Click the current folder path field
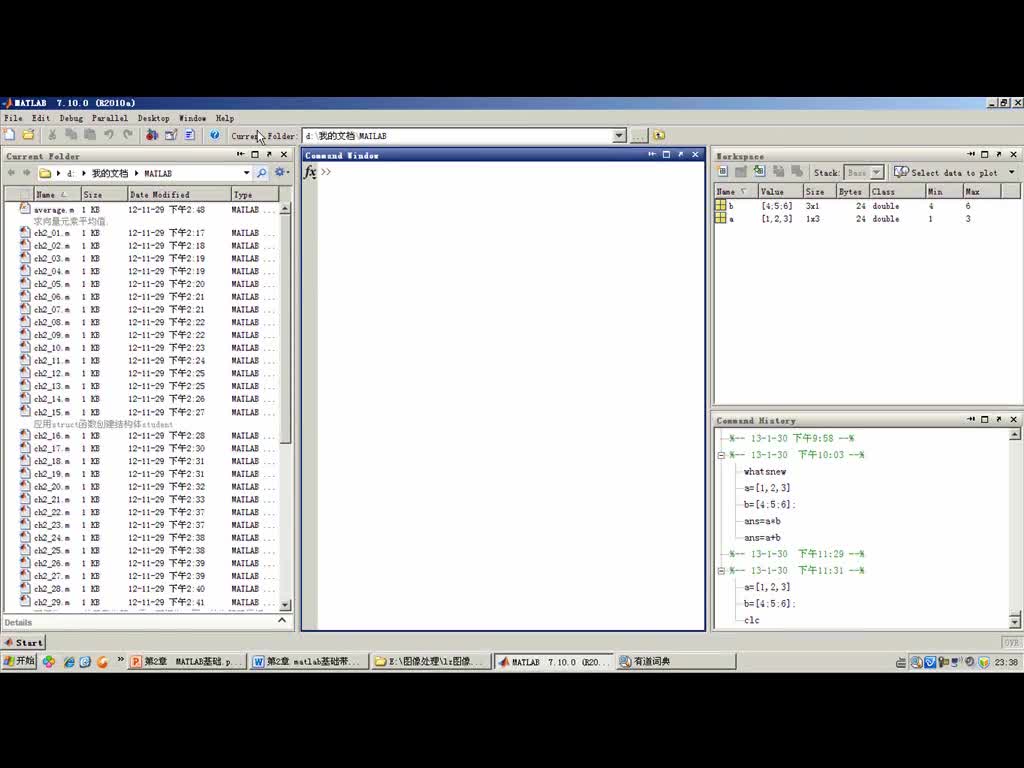 pyautogui.click(x=458, y=136)
